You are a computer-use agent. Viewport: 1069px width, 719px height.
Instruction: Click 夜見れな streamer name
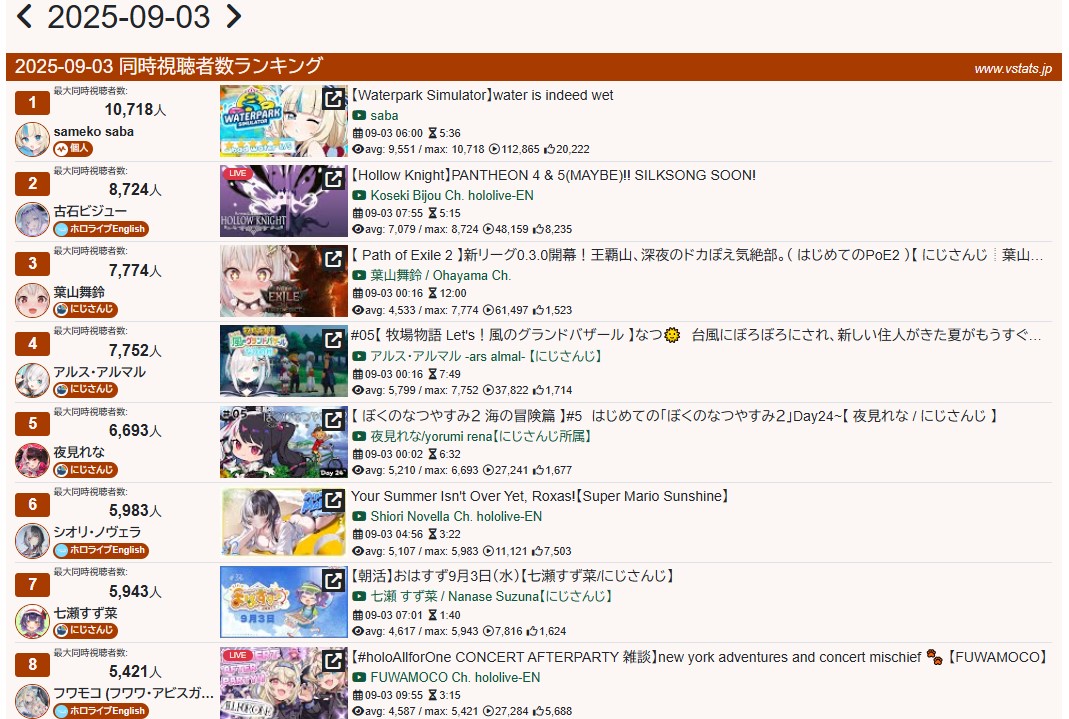click(x=79, y=453)
